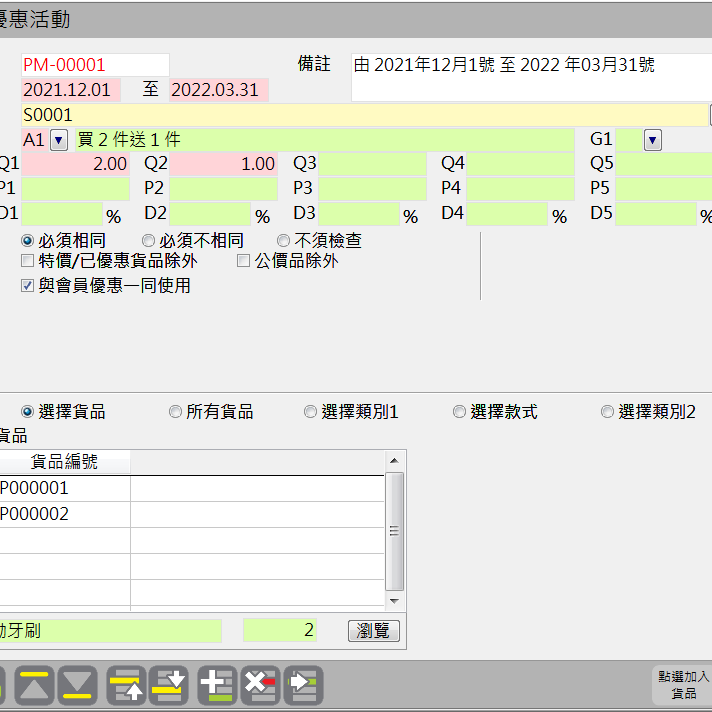Viewport: 712px width, 712px height.
Task: Select the 所有貨品 radio button
Action: coord(175,412)
